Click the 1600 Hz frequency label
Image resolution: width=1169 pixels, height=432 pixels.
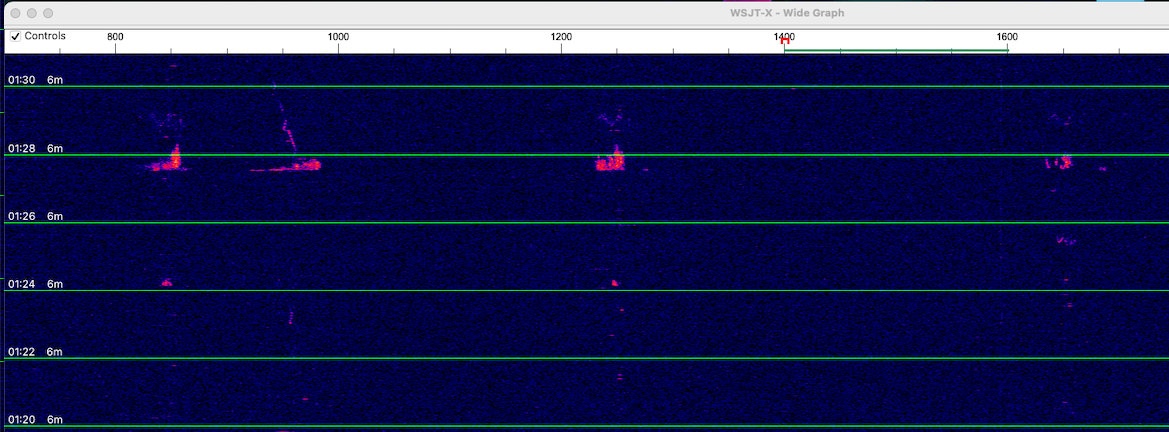click(x=1006, y=37)
